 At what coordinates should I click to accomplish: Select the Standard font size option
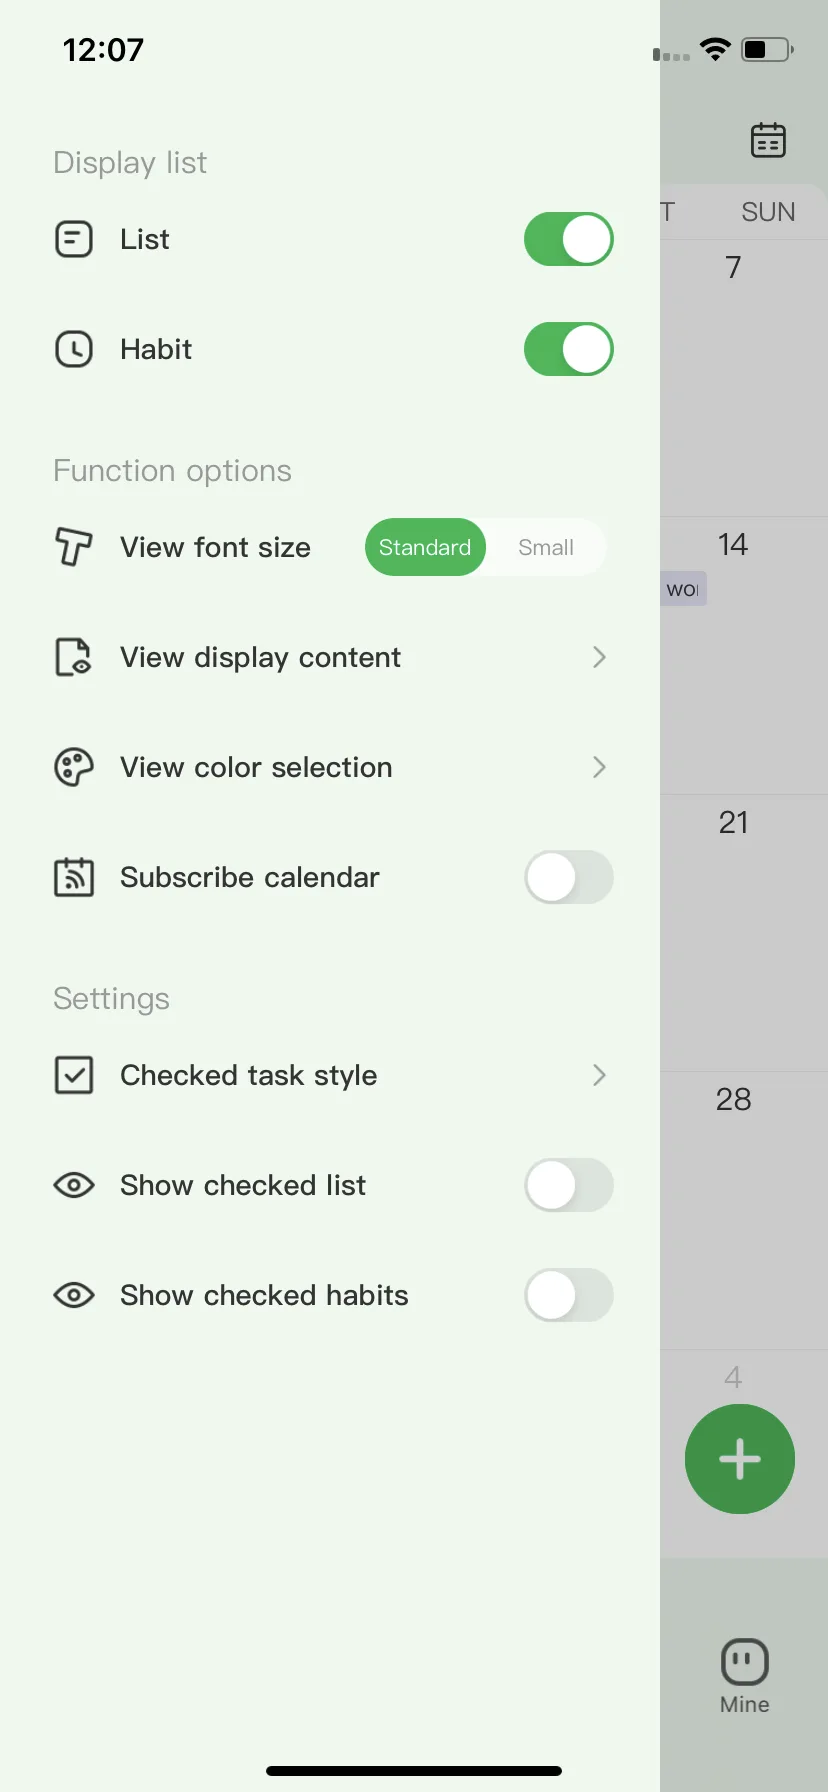click(425, 547)
